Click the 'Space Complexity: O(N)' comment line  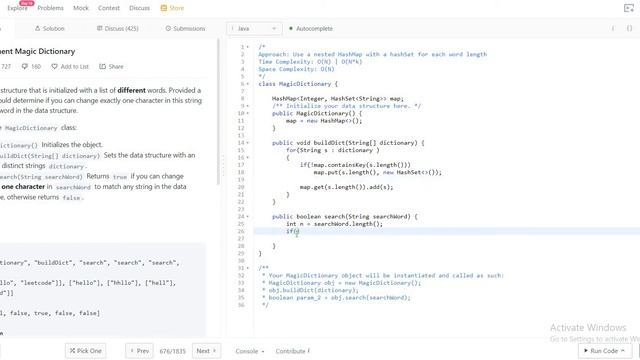click(296, 69)
